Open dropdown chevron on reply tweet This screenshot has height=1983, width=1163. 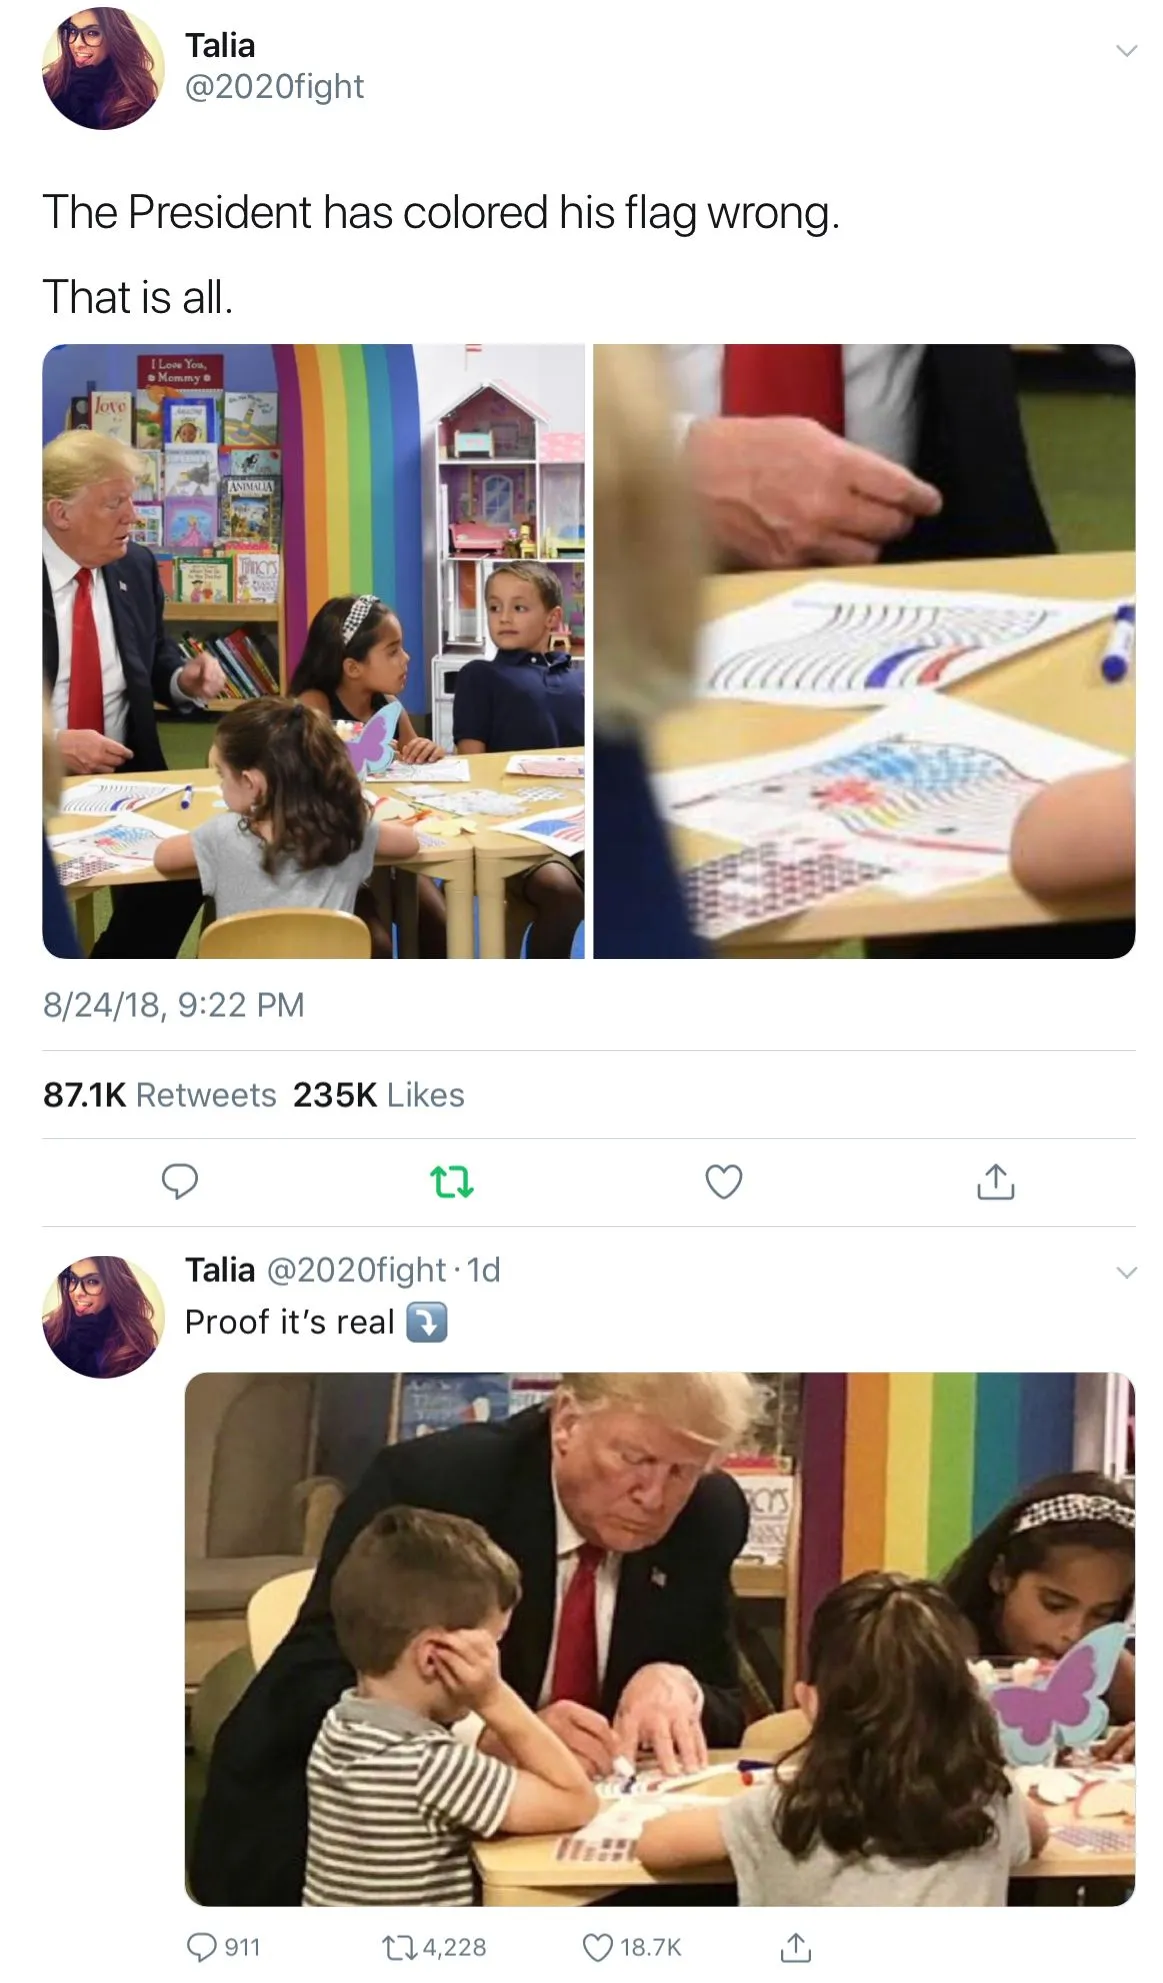[x=1126, y=1272]
